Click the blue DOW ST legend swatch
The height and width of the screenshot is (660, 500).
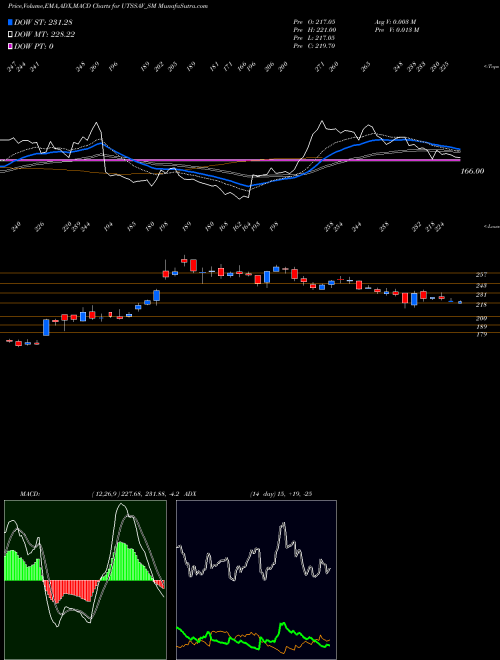(10, 22)
